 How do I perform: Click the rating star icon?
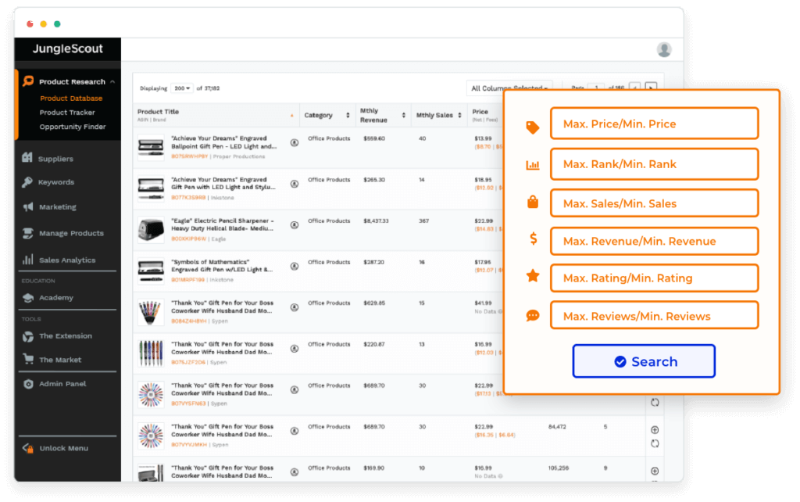tap(533, 276)
